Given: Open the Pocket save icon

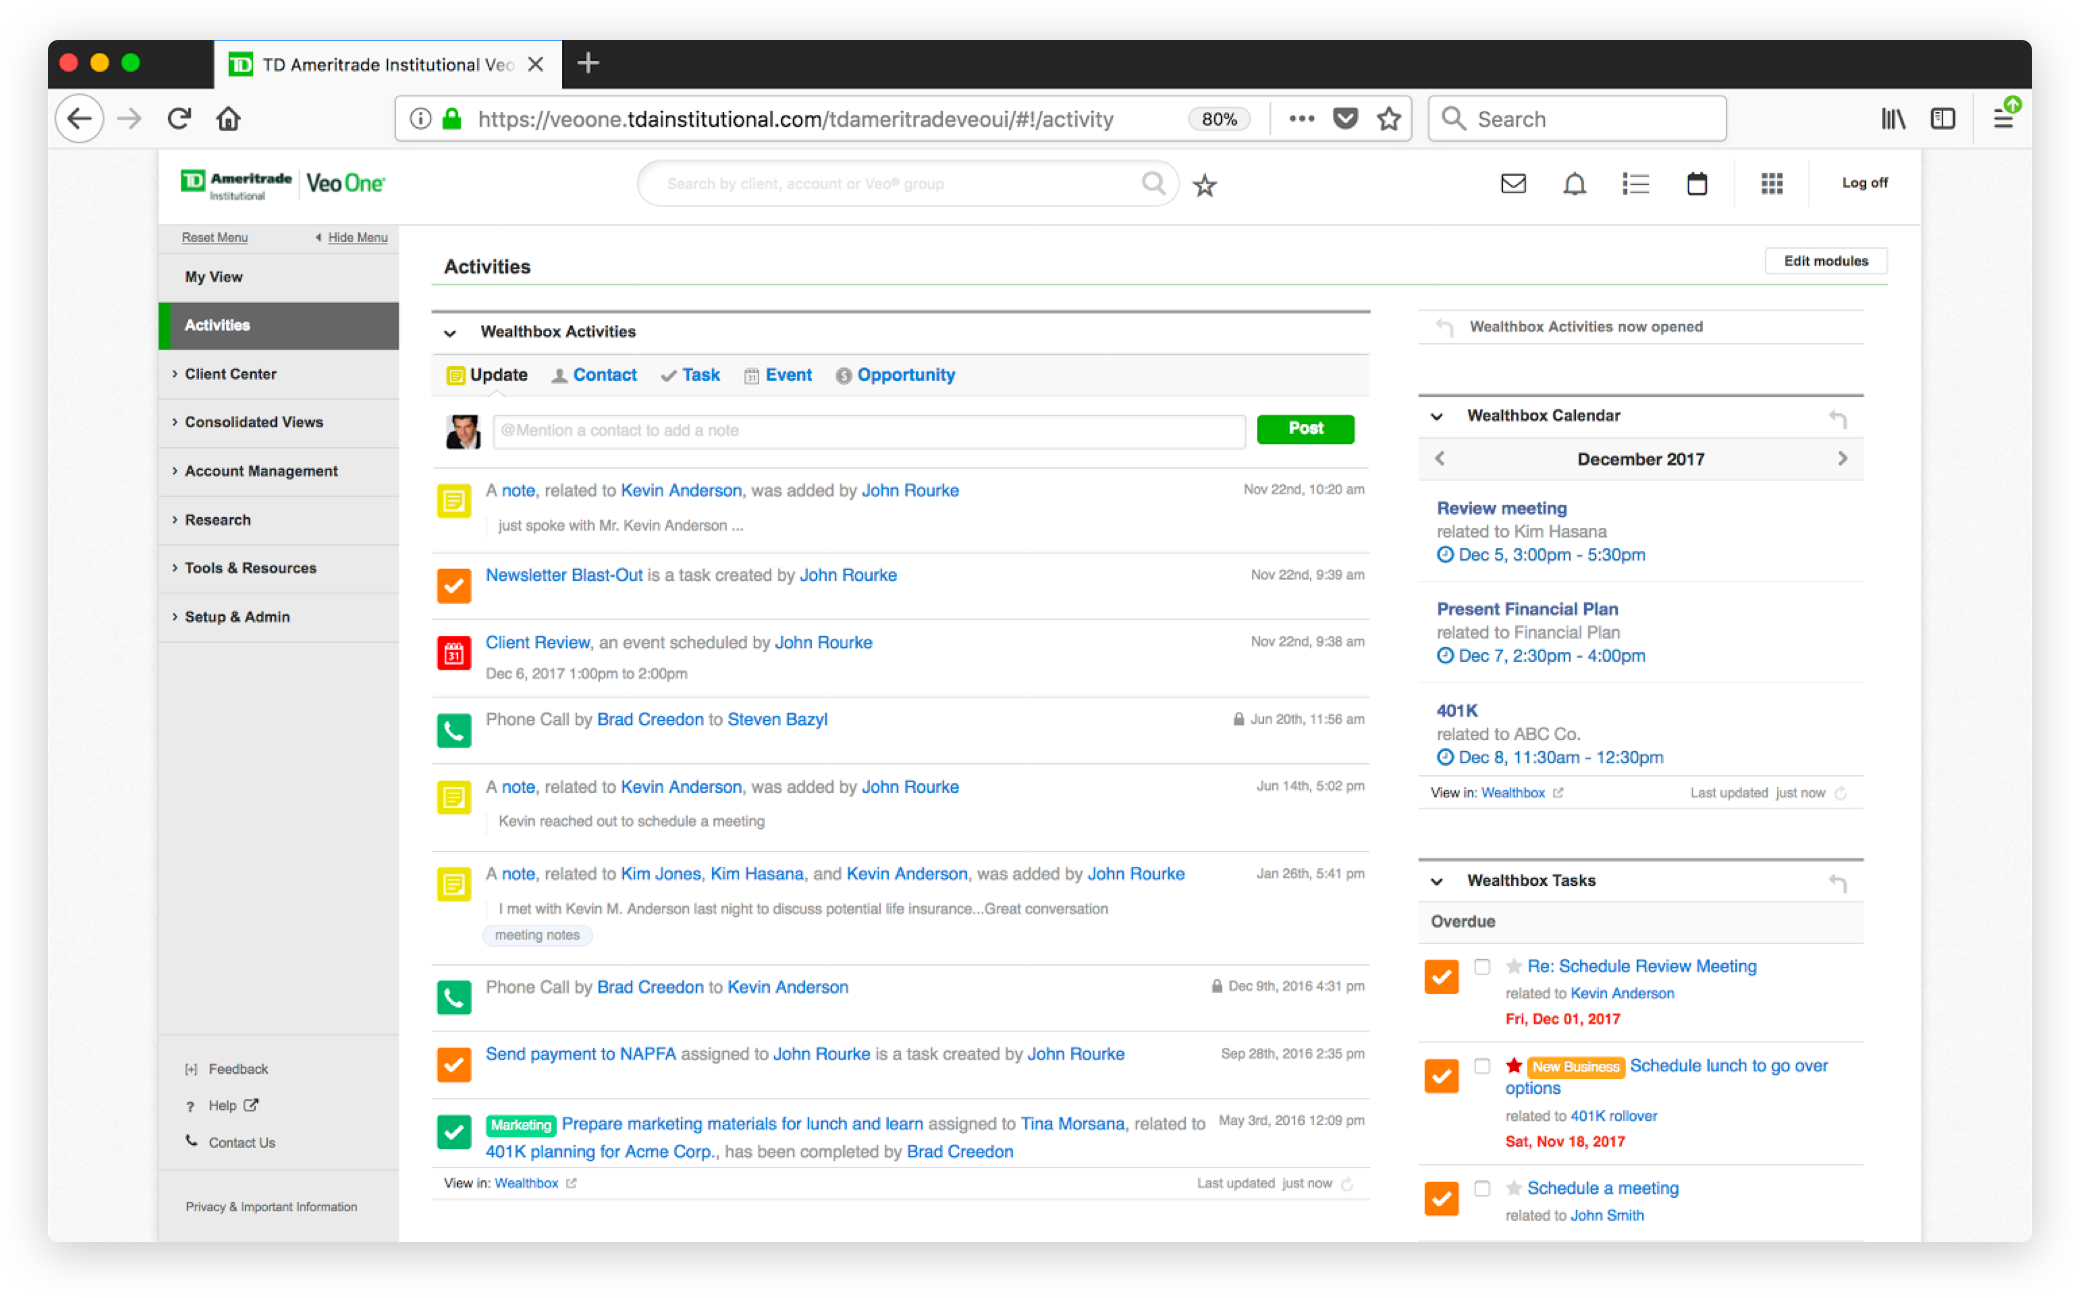Looking at the screenshot, I should [1345, 119].
